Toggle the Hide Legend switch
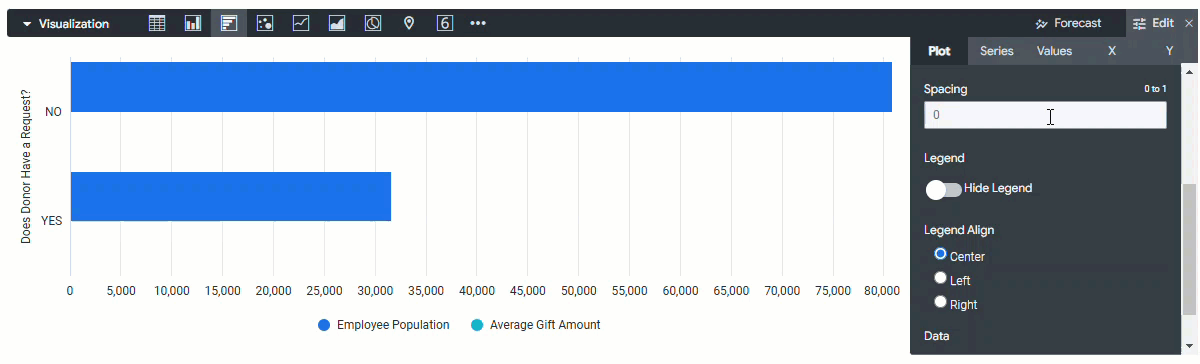This screenshot has width=1200, height=364. [943, 189]
